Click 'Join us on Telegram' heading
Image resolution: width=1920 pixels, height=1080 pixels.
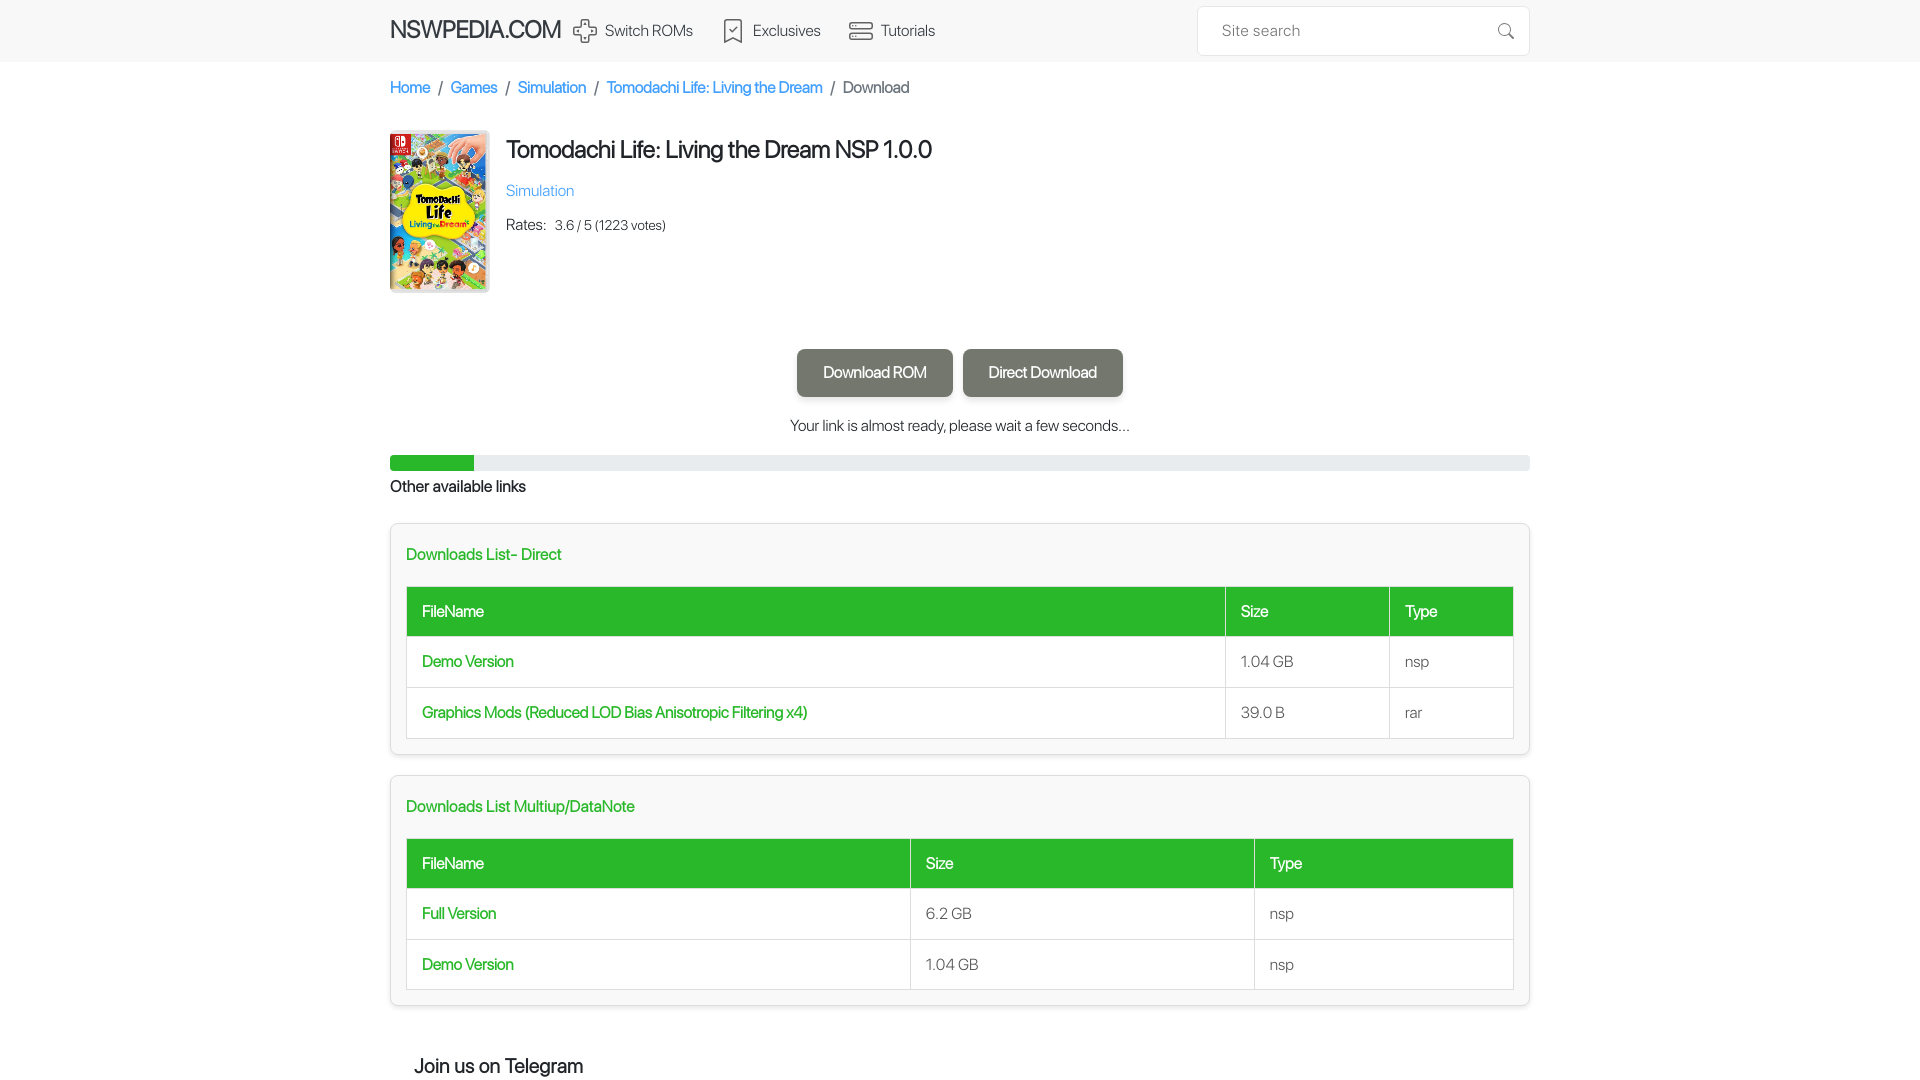pyautogui.click(x=498, y=1066)
